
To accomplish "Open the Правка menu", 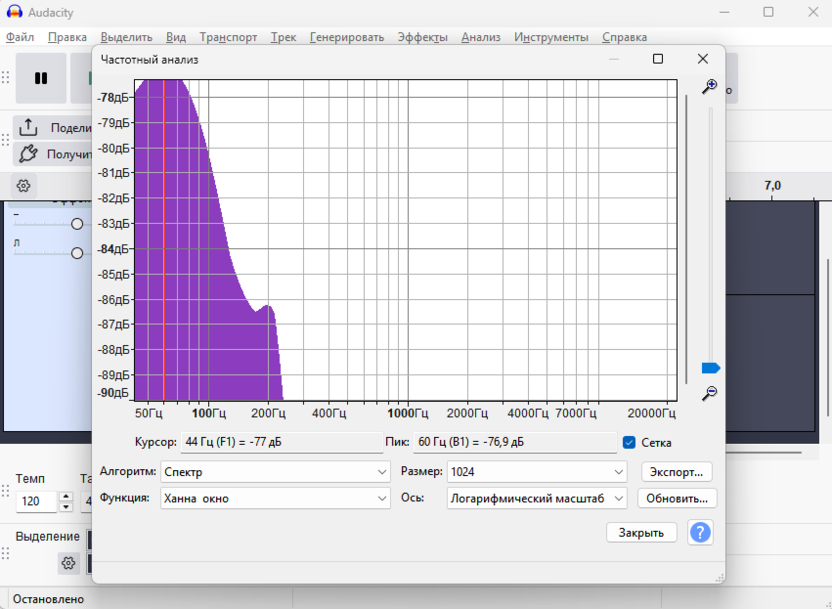I will [67, 37].
